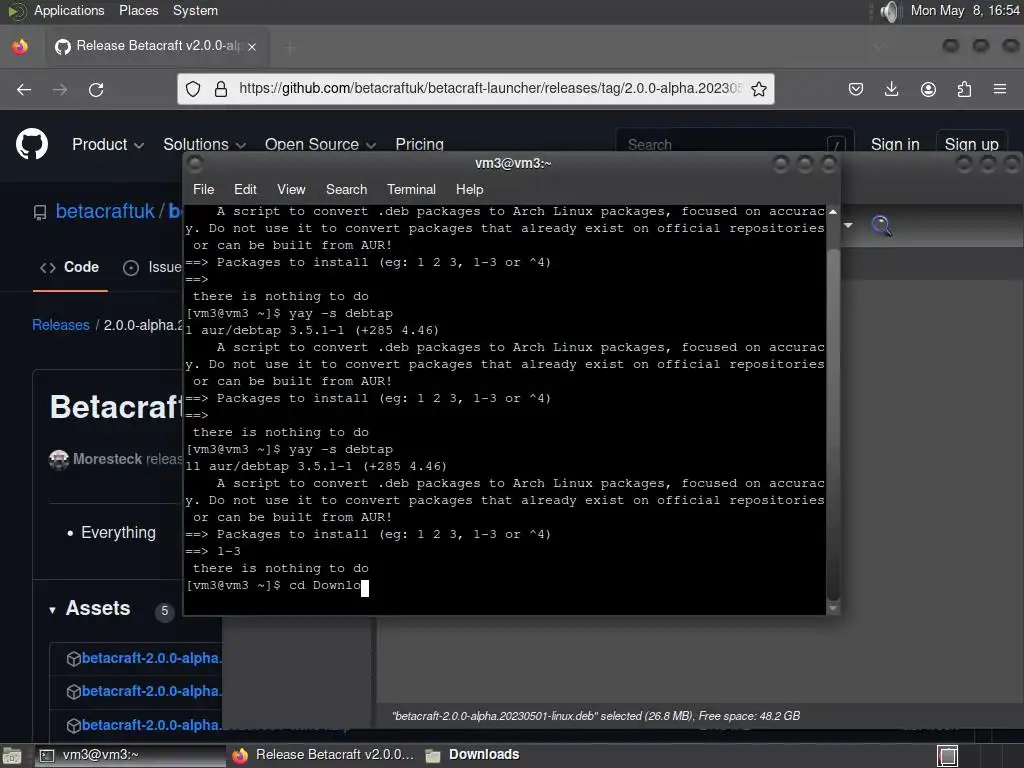The image size is (1024, 768).
Task: Open Firefox downloads panel
Action: click(891, 89)
